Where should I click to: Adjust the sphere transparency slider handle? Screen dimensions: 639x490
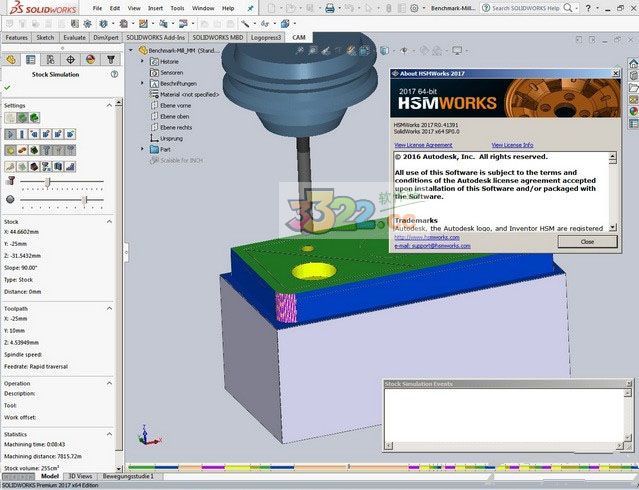[x=85, y=200]
